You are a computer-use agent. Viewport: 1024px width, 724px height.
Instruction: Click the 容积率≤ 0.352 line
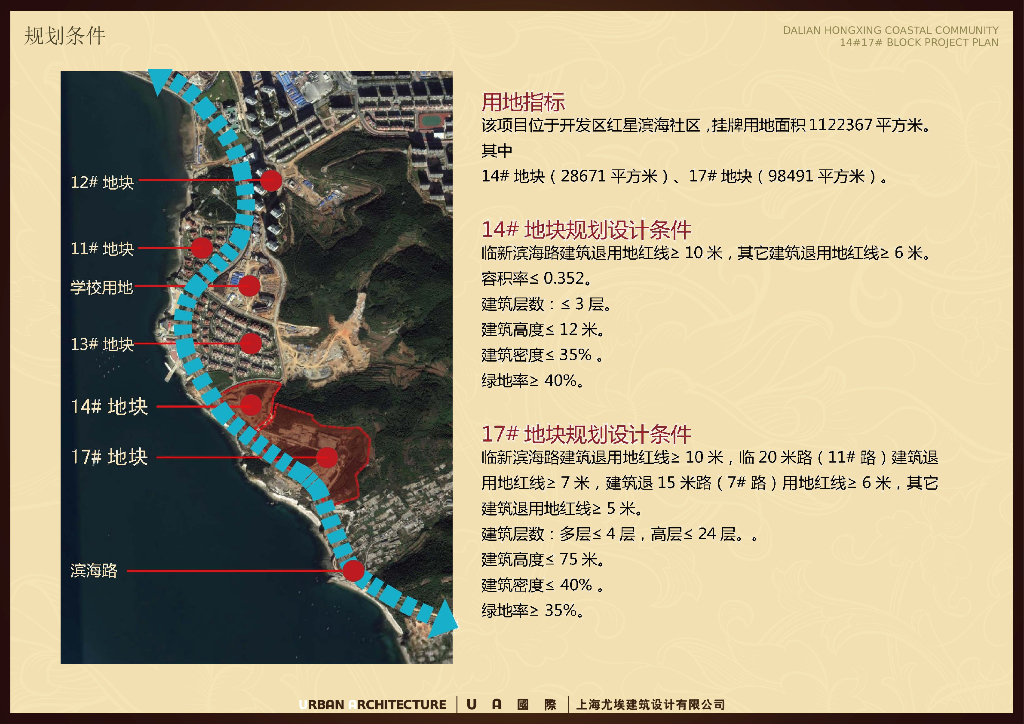(536, 278)
